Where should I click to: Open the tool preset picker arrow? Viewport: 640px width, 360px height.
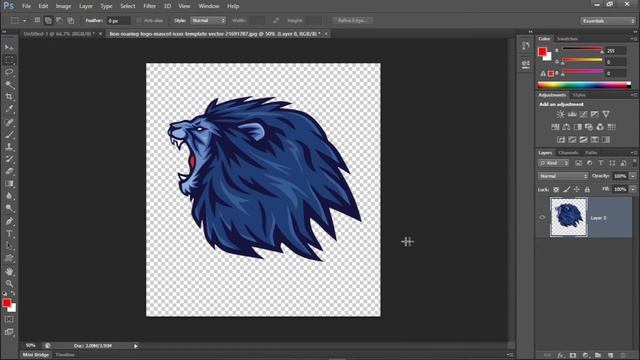tap(24, 20)
